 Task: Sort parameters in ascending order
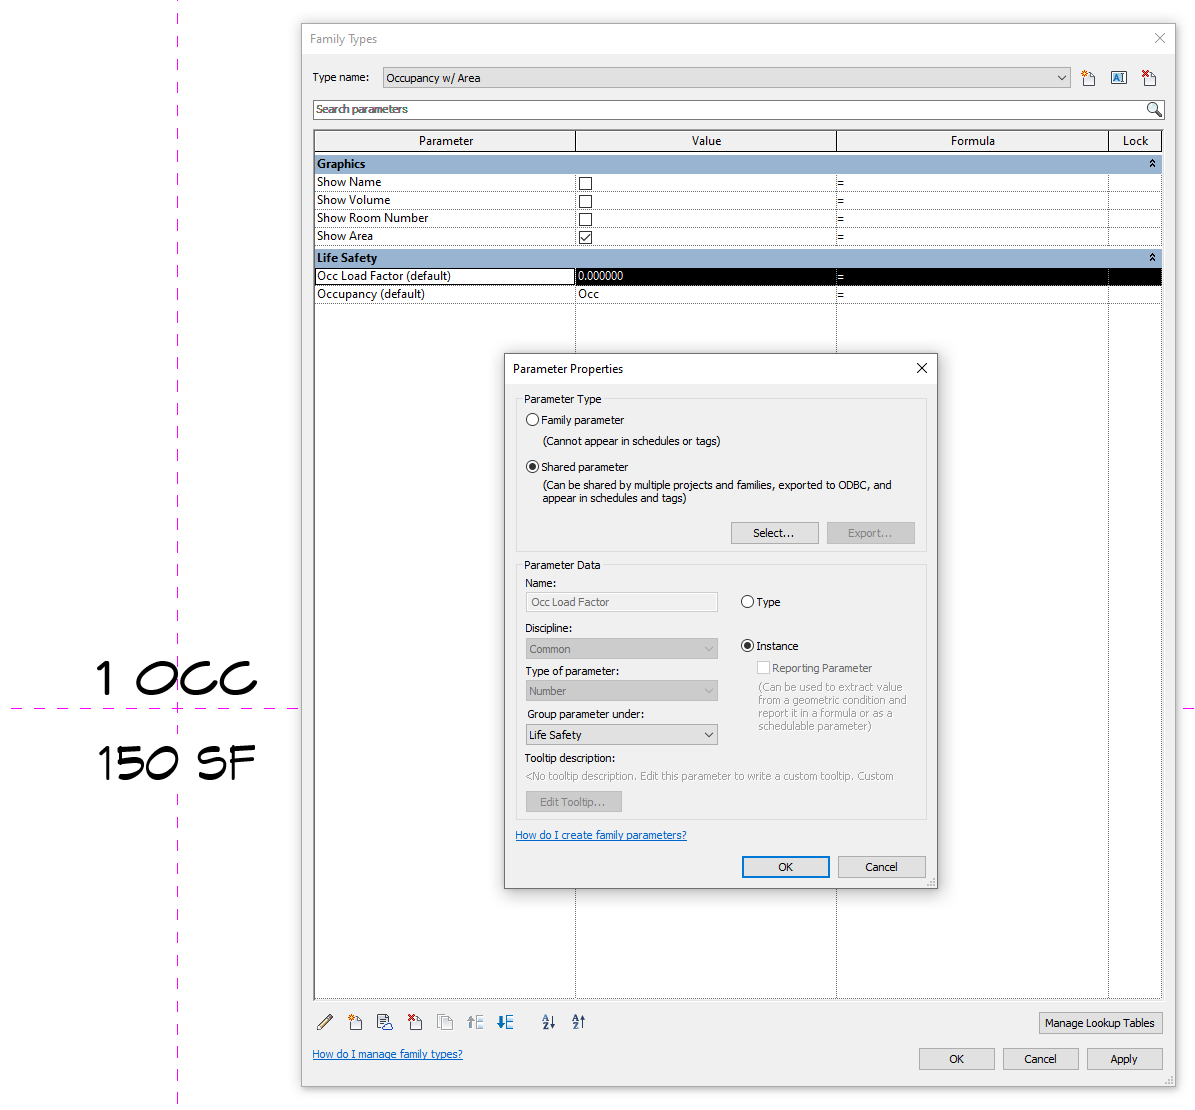(x=548, y=1022)
